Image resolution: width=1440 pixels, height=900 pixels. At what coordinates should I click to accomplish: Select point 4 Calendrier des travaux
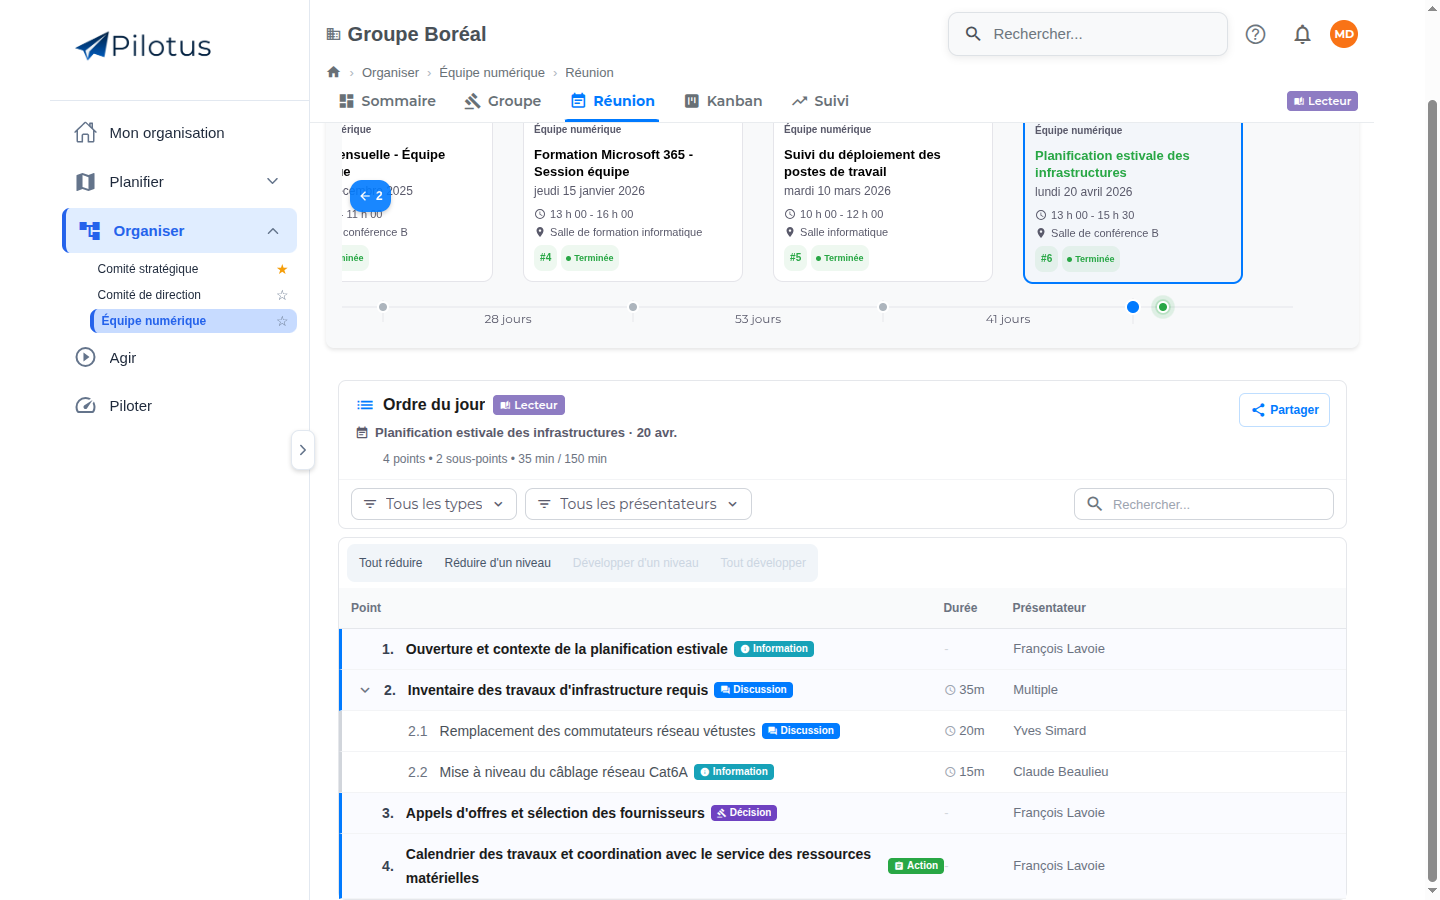pyautogui.click(x=843, y=866)
